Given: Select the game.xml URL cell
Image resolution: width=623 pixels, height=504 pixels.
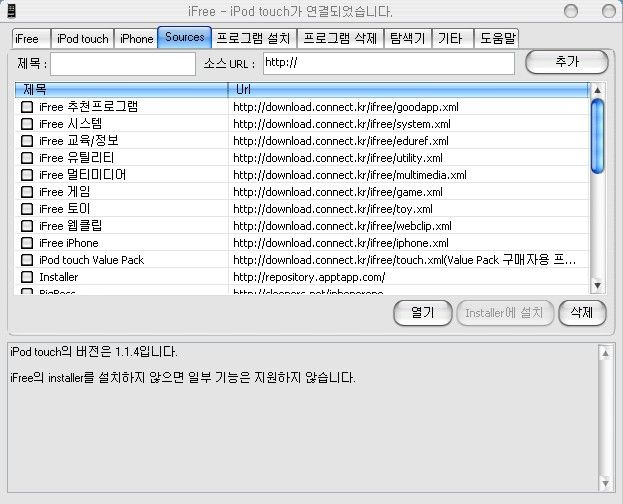Looking at the screenshot, I should coord(409,192).
